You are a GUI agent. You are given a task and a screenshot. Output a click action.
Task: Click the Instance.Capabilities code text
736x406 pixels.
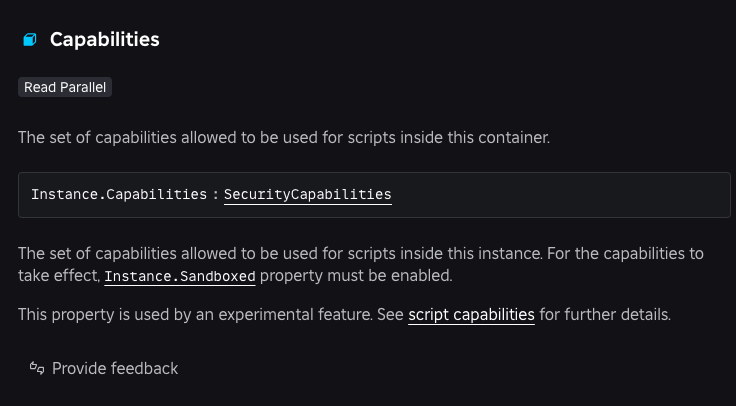tap(119, 194)
